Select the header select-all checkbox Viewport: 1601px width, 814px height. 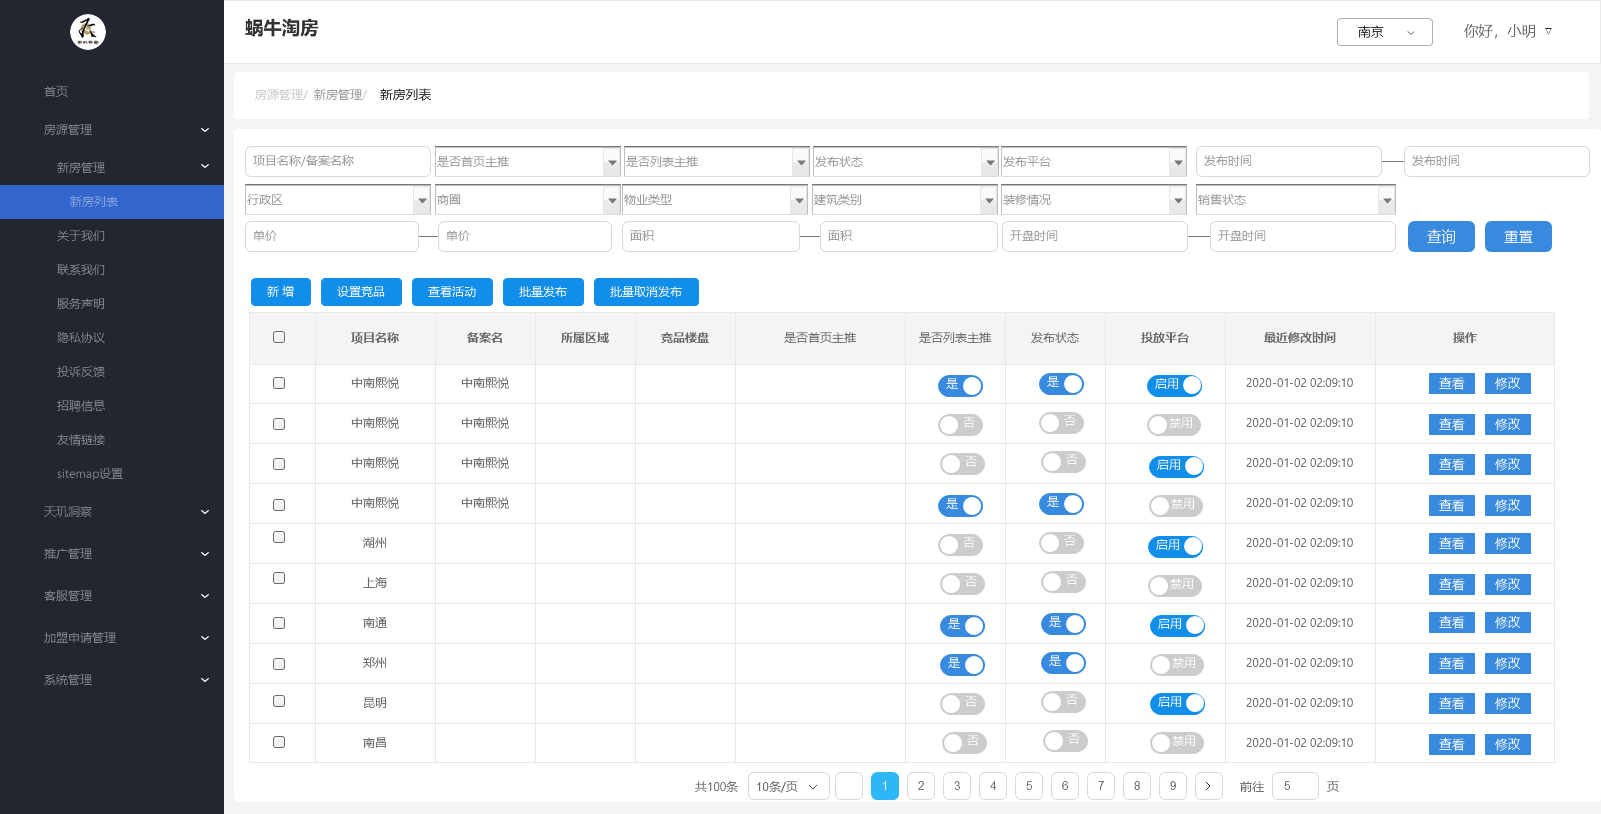pyautogui.click(x=279, y=337)
